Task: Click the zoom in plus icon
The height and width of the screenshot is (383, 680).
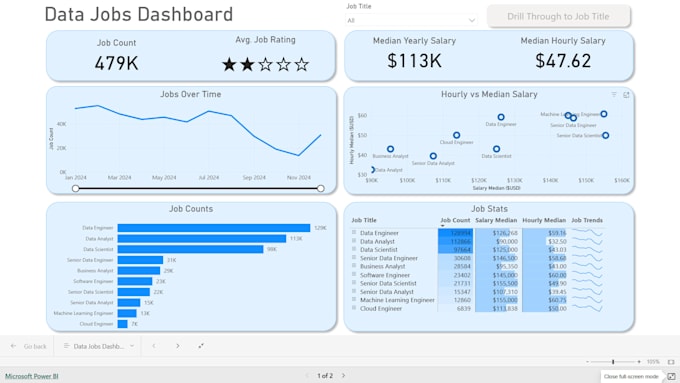Action: click(639, 362)
